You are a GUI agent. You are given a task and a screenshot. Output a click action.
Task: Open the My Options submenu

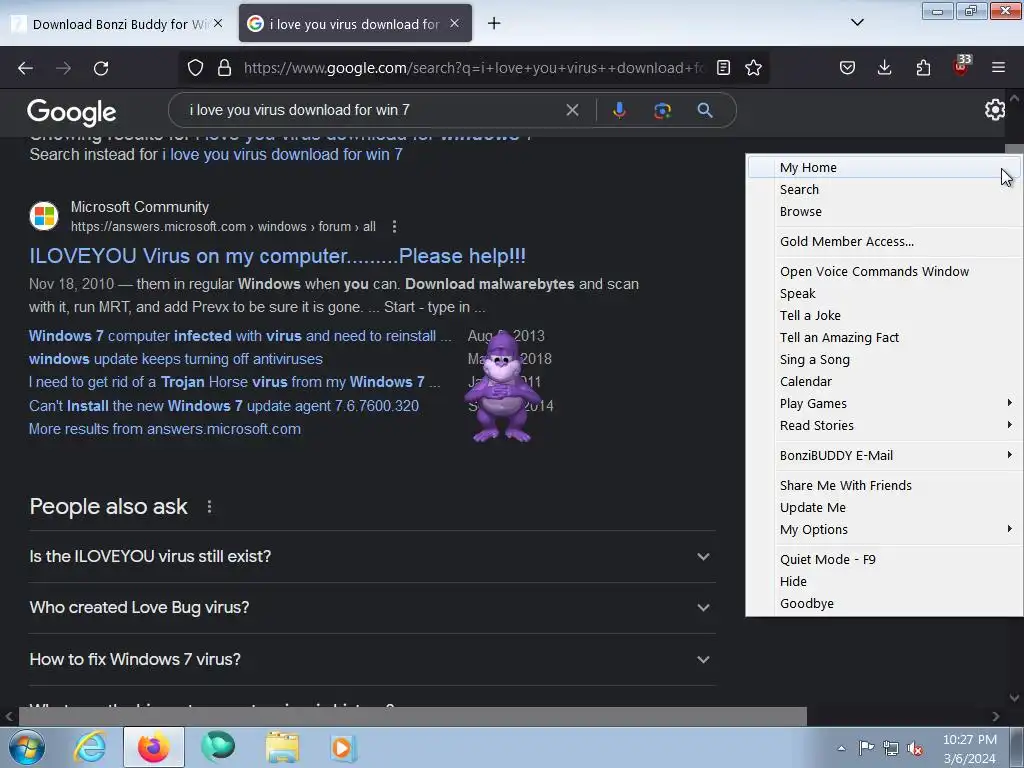(884, 530)
